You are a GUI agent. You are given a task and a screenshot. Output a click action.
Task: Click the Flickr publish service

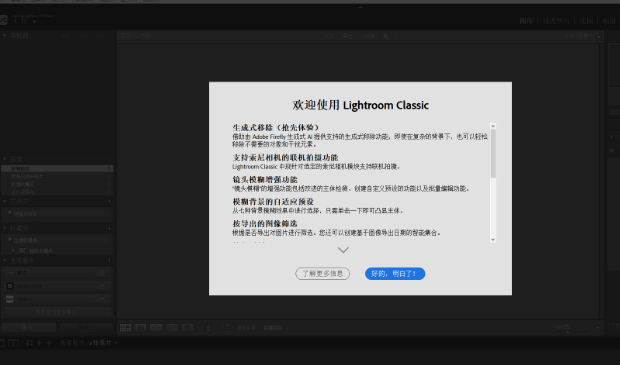57,299
